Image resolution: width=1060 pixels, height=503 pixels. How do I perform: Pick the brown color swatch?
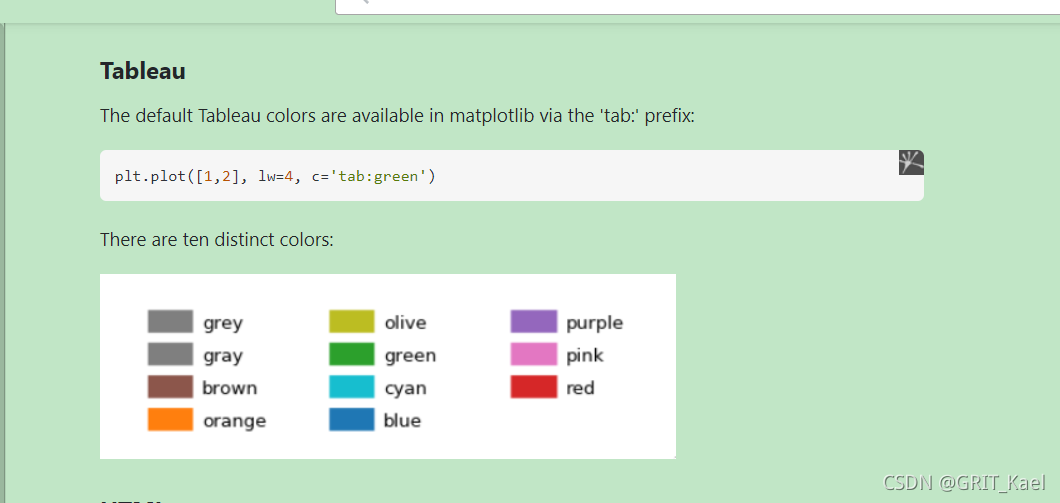[170, 387]
